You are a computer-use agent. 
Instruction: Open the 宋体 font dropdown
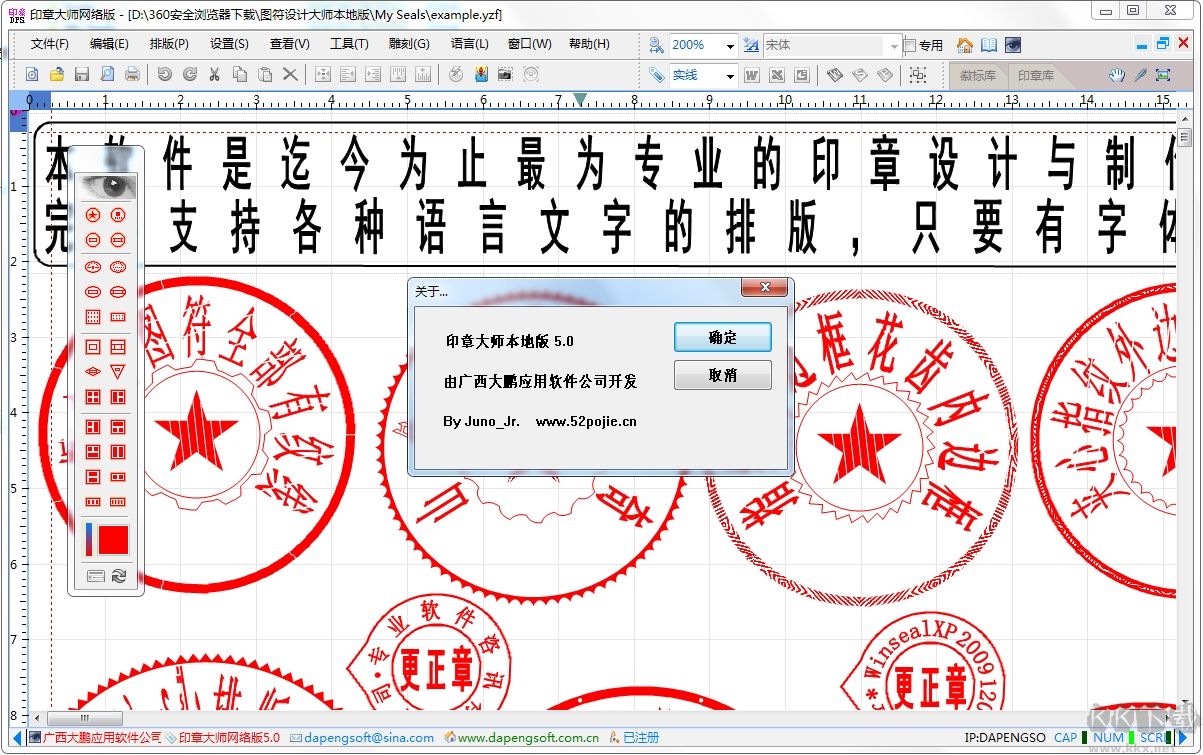893,46
